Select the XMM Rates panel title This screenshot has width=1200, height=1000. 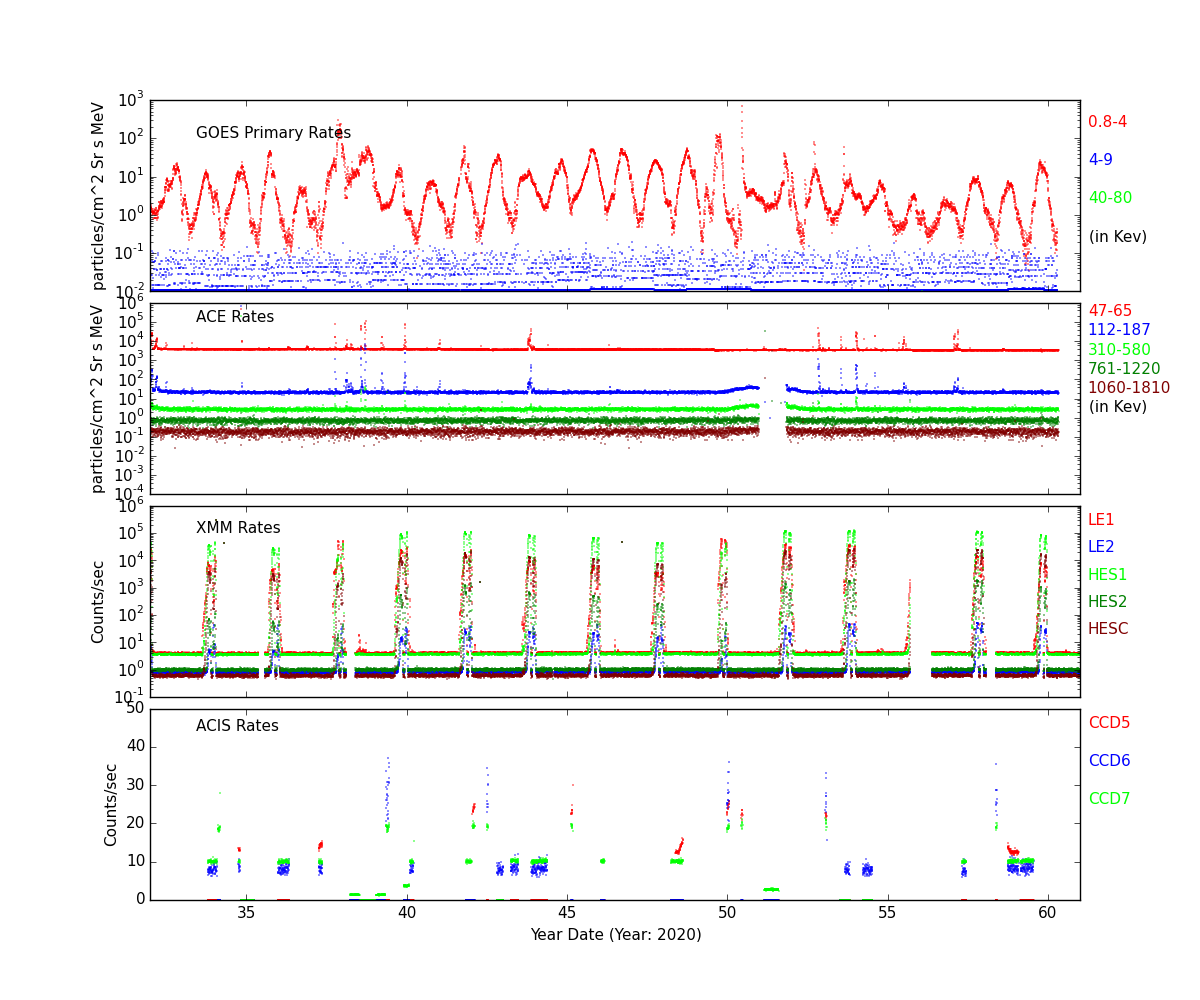(x=238, y=528)
